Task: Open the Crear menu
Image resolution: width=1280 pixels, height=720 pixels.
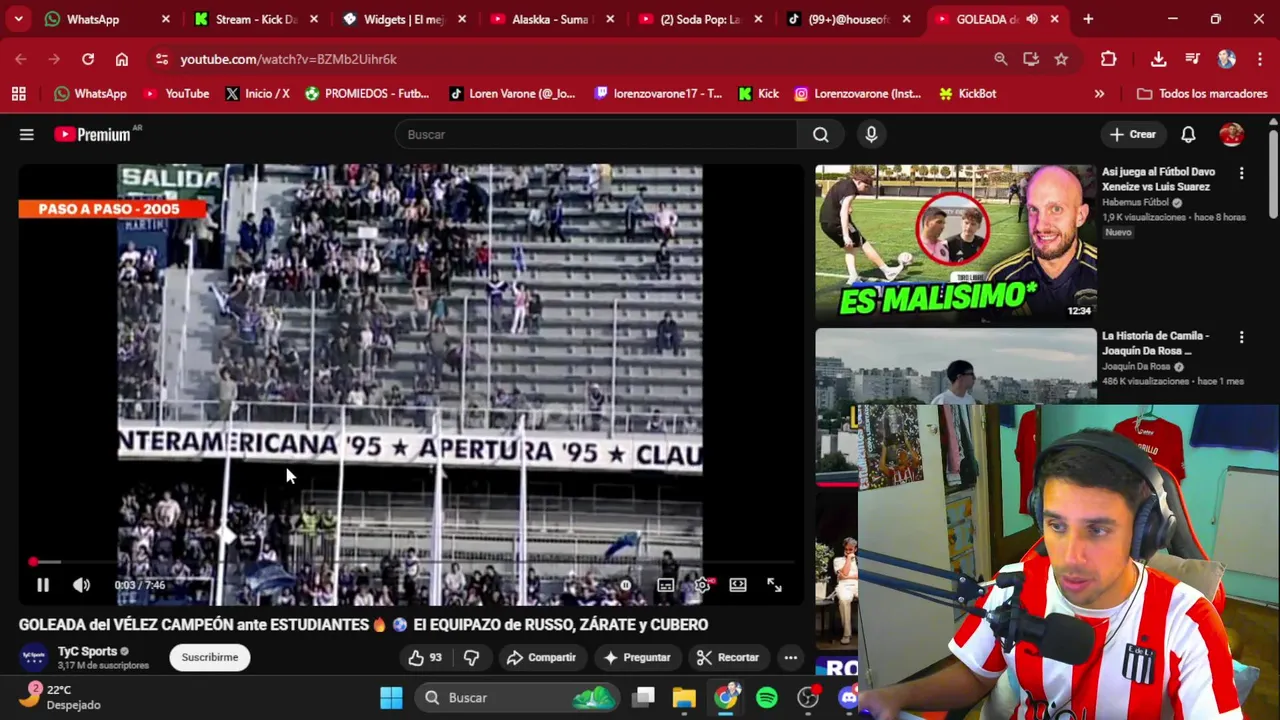Action: 1132,134
